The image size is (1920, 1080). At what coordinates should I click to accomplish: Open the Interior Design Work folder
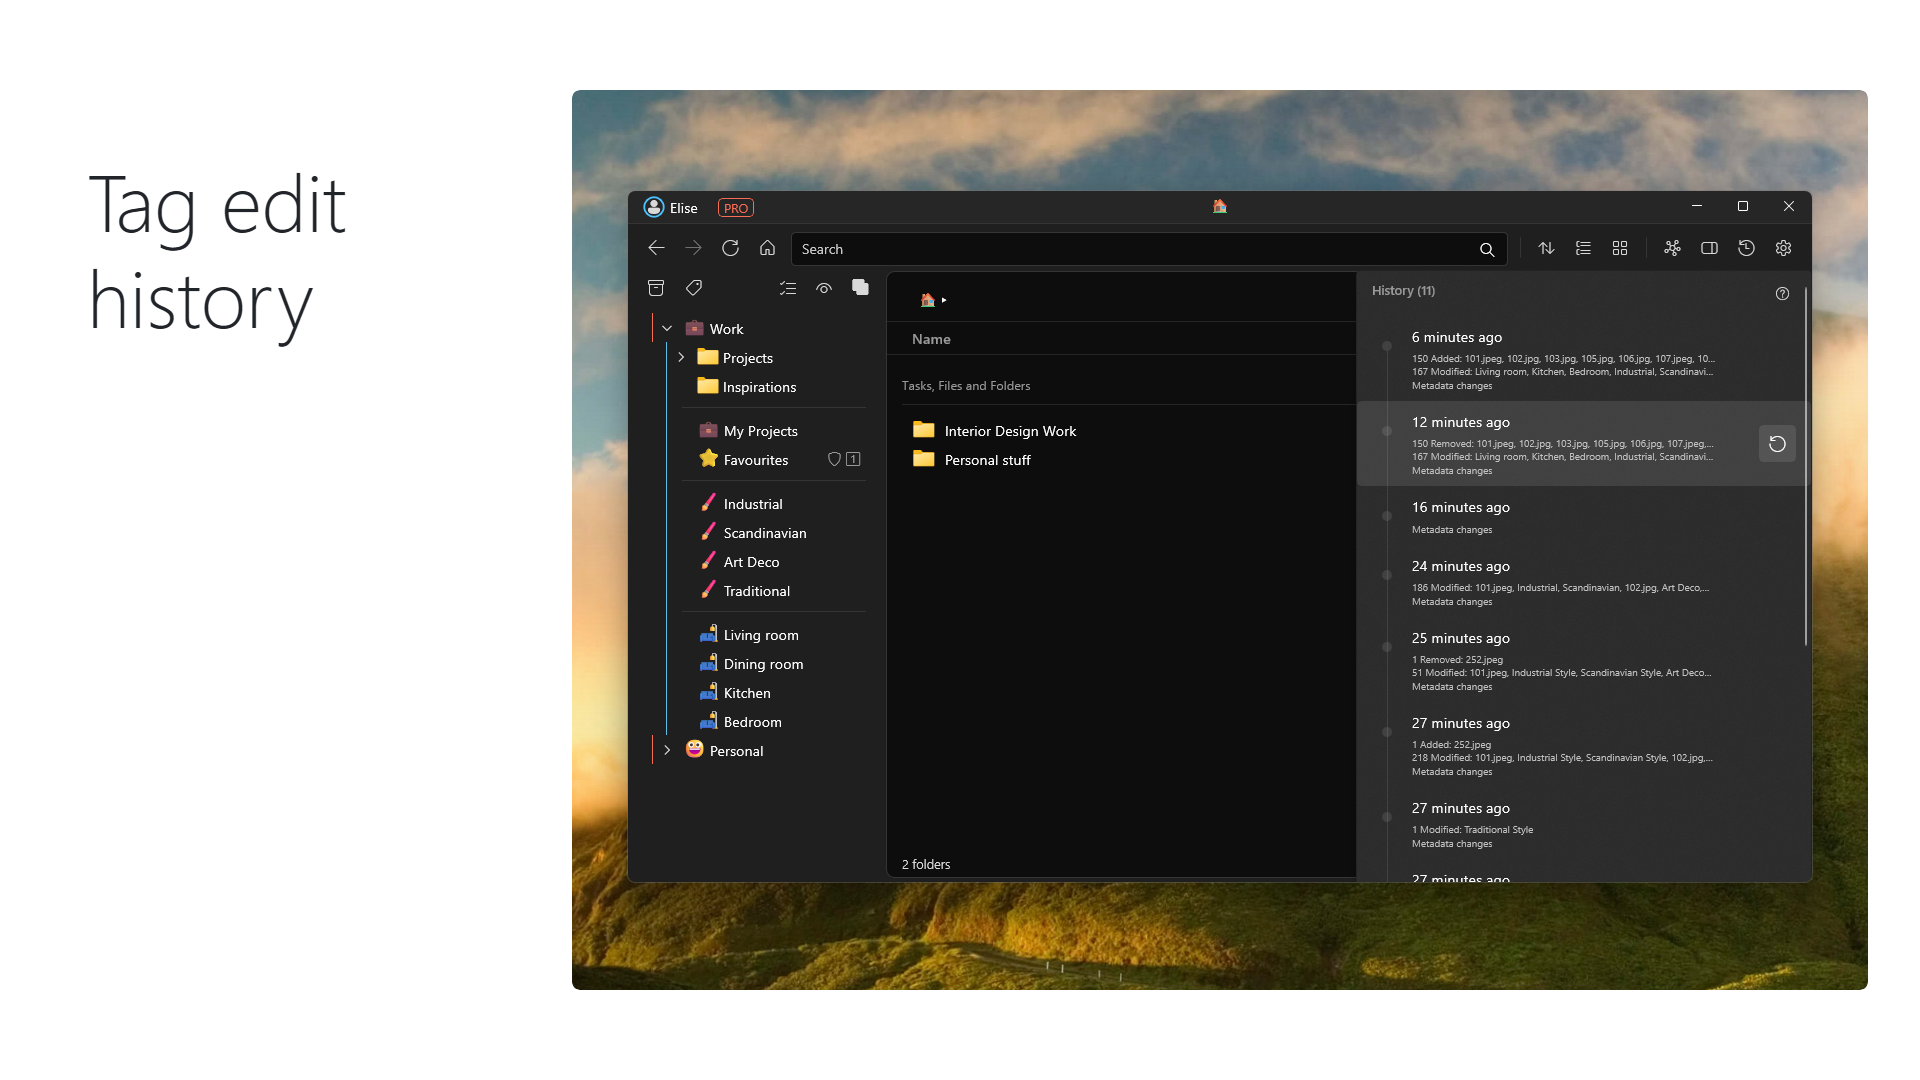coord(1009,431)
